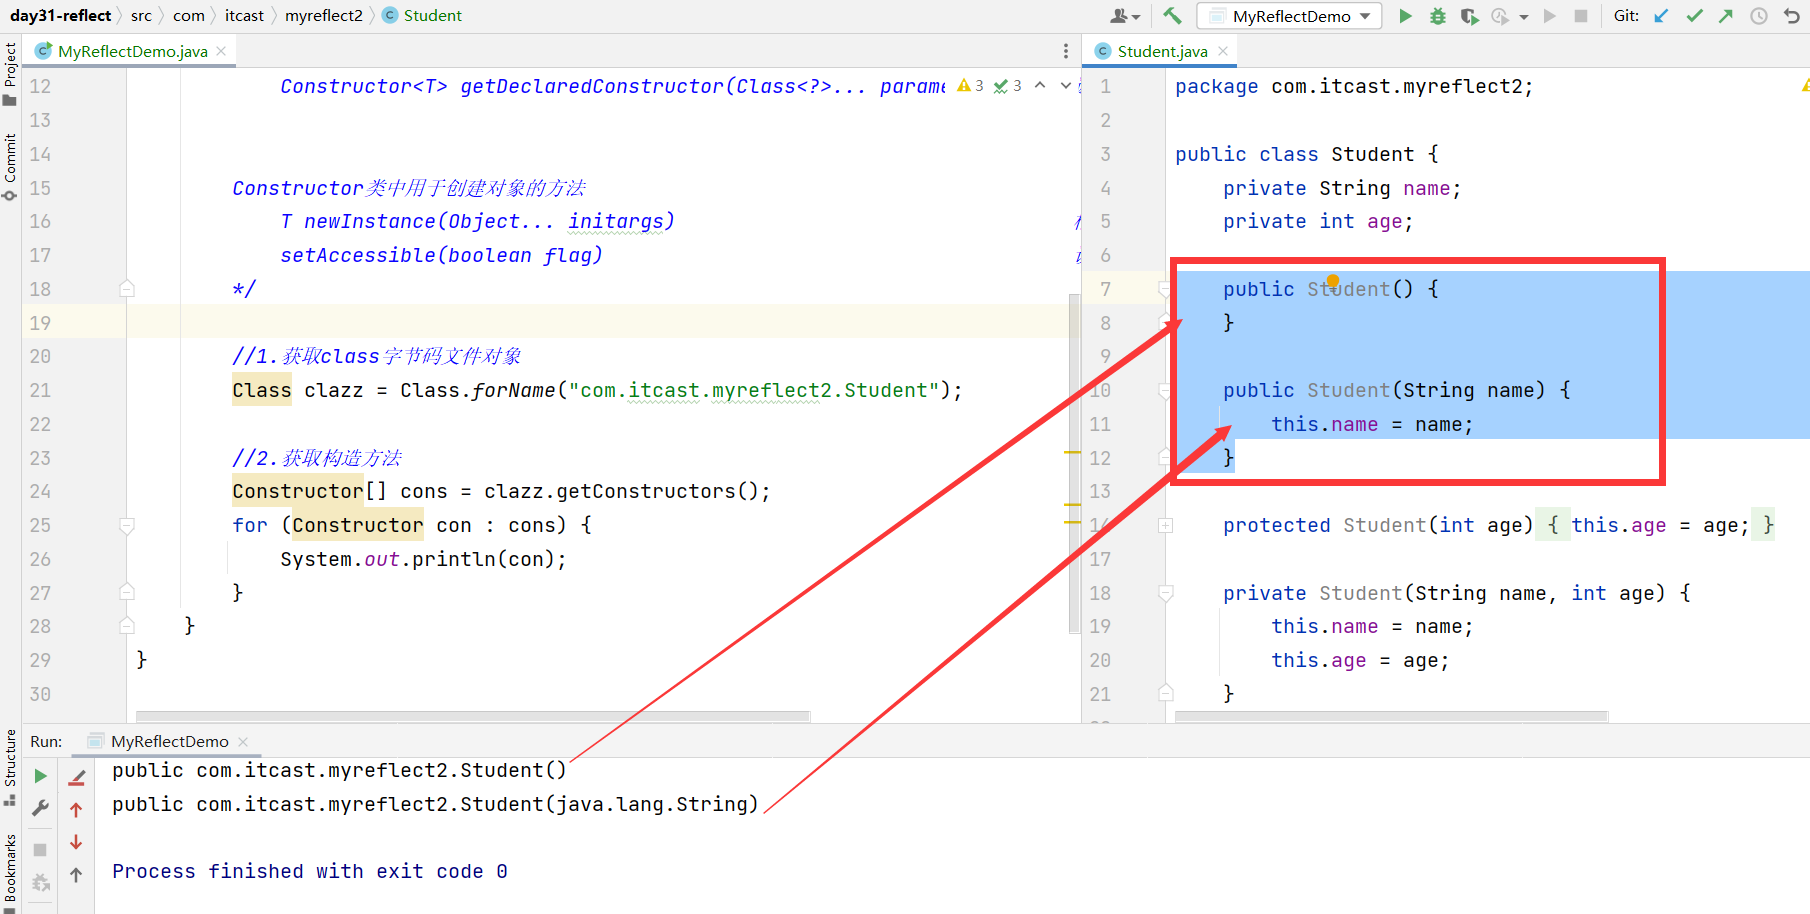Build the project with the hammer icon
The height and width of the screenshot is (914, 1810).
point(1172,16)
